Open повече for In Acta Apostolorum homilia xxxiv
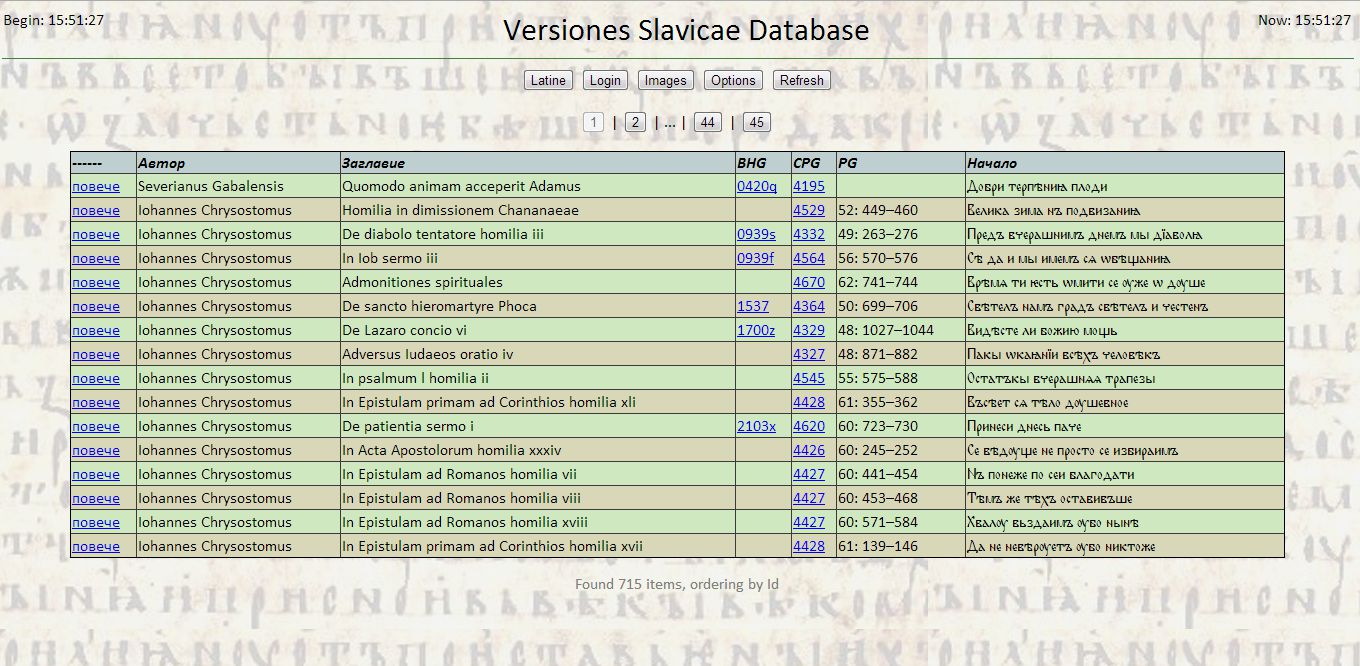1360x666 pixels. (96, 450)
